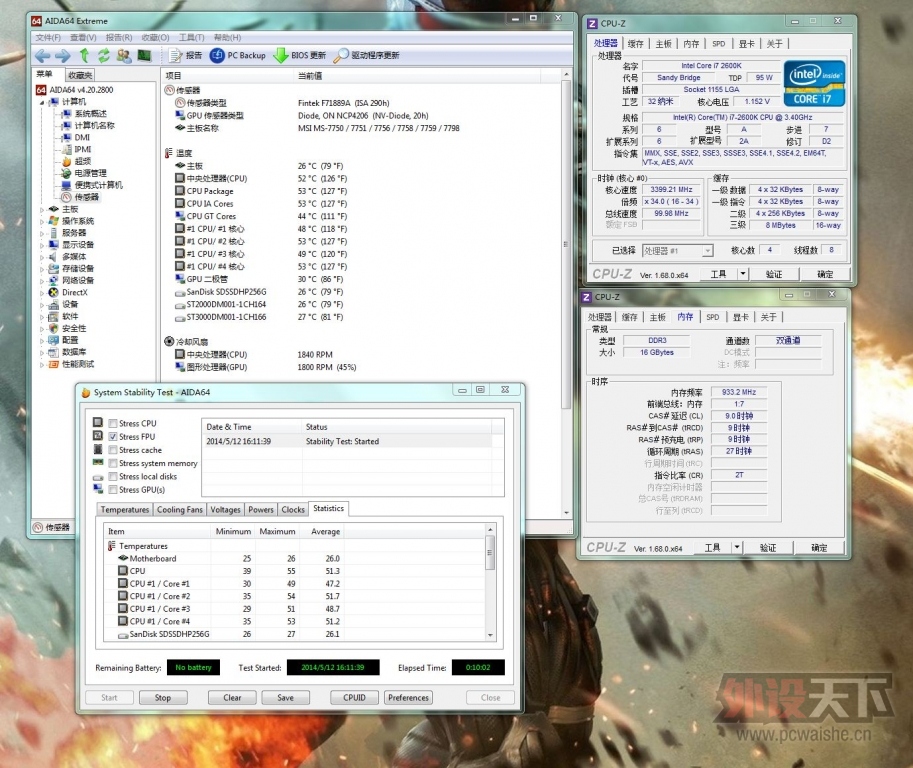Select the IPMI item in the tree
The height and width of the screenshot is (768, 913).
[x=83, y=149]
